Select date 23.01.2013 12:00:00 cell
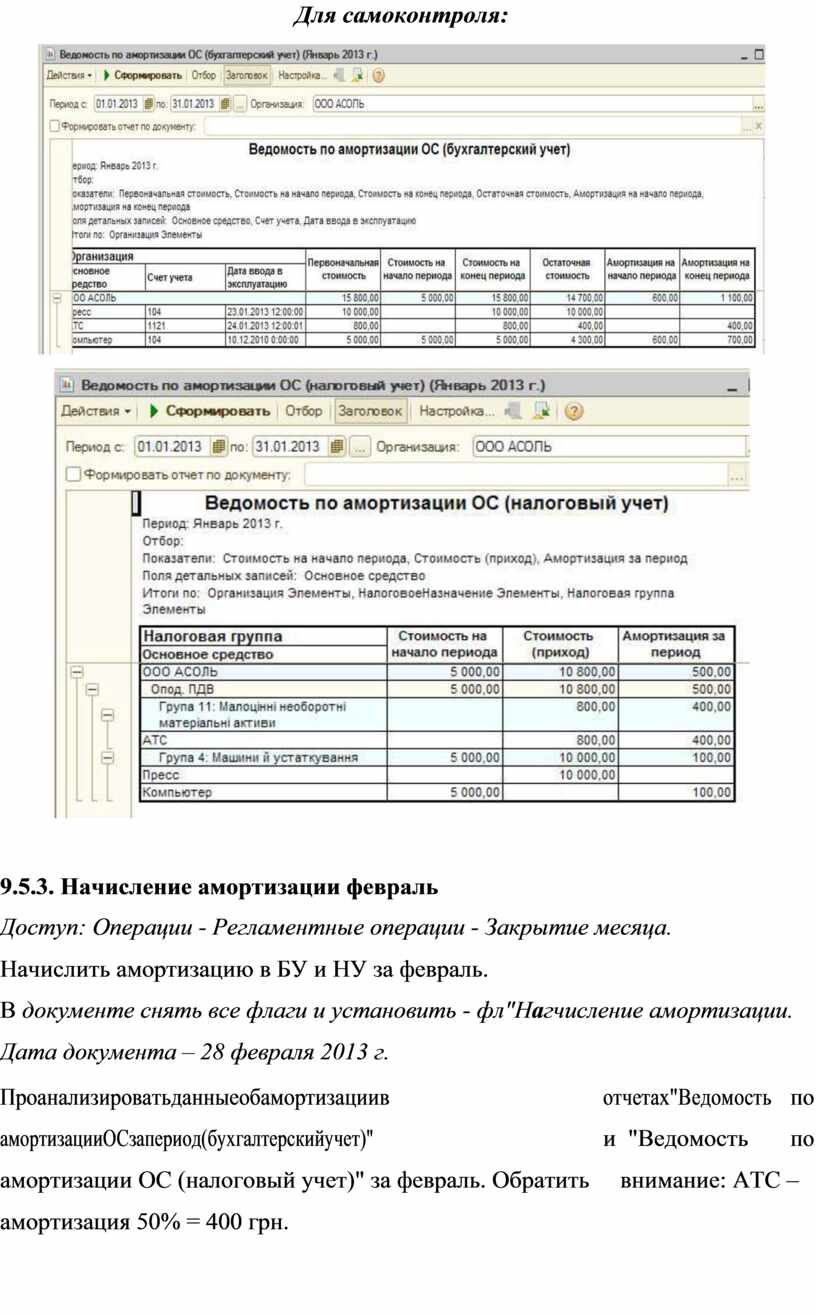Image resolution: width=816 pixels, height=1315 pixels. (264, 311)
